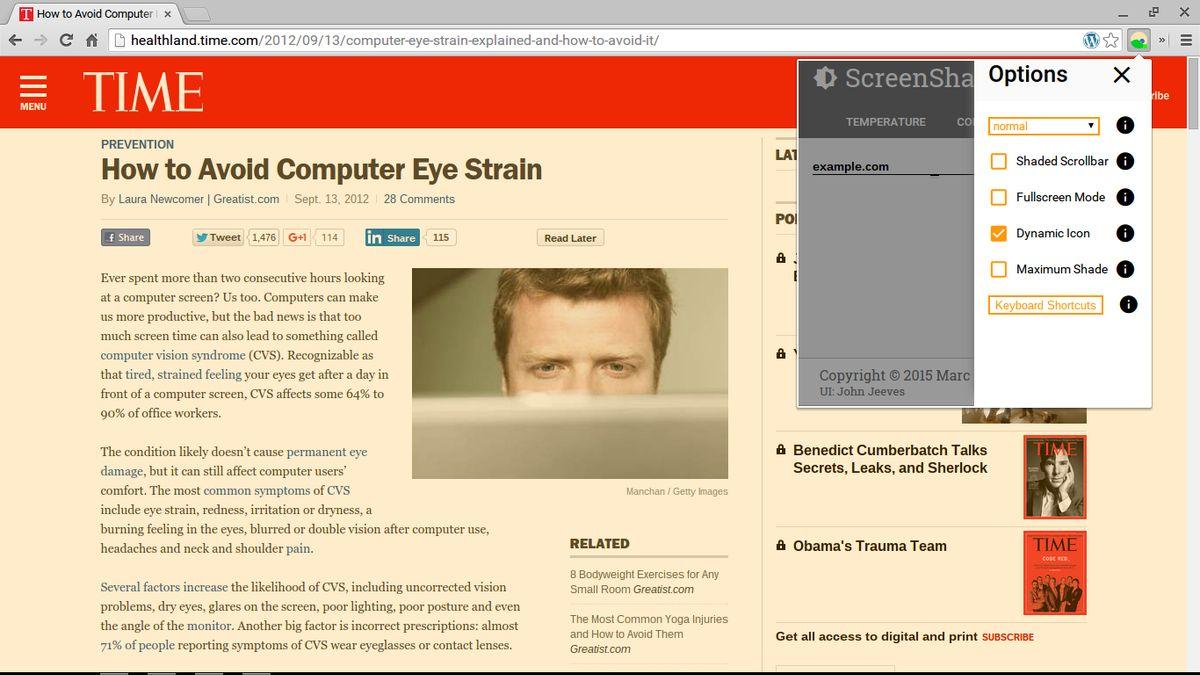Open info icon next to Keyboard Shortcuts

(x=1129, y=305)
